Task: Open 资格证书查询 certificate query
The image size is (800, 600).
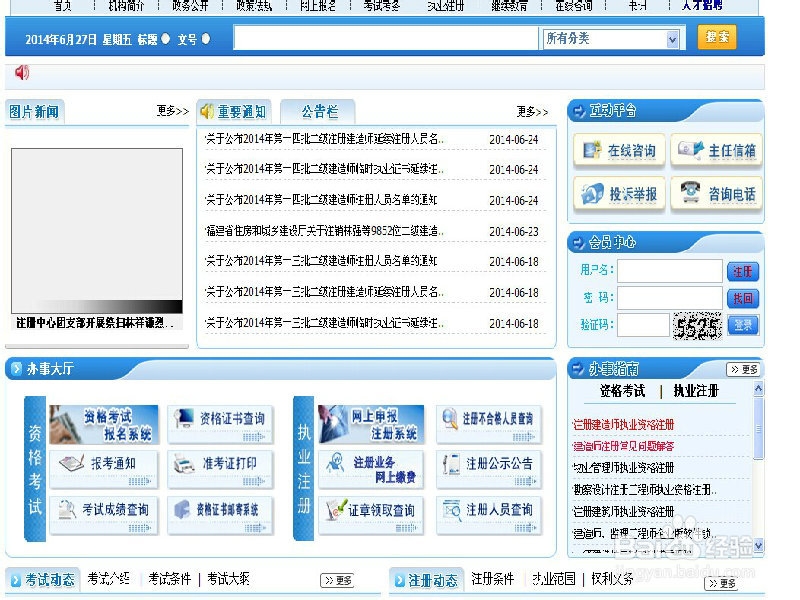Action: tap(220, 424)
